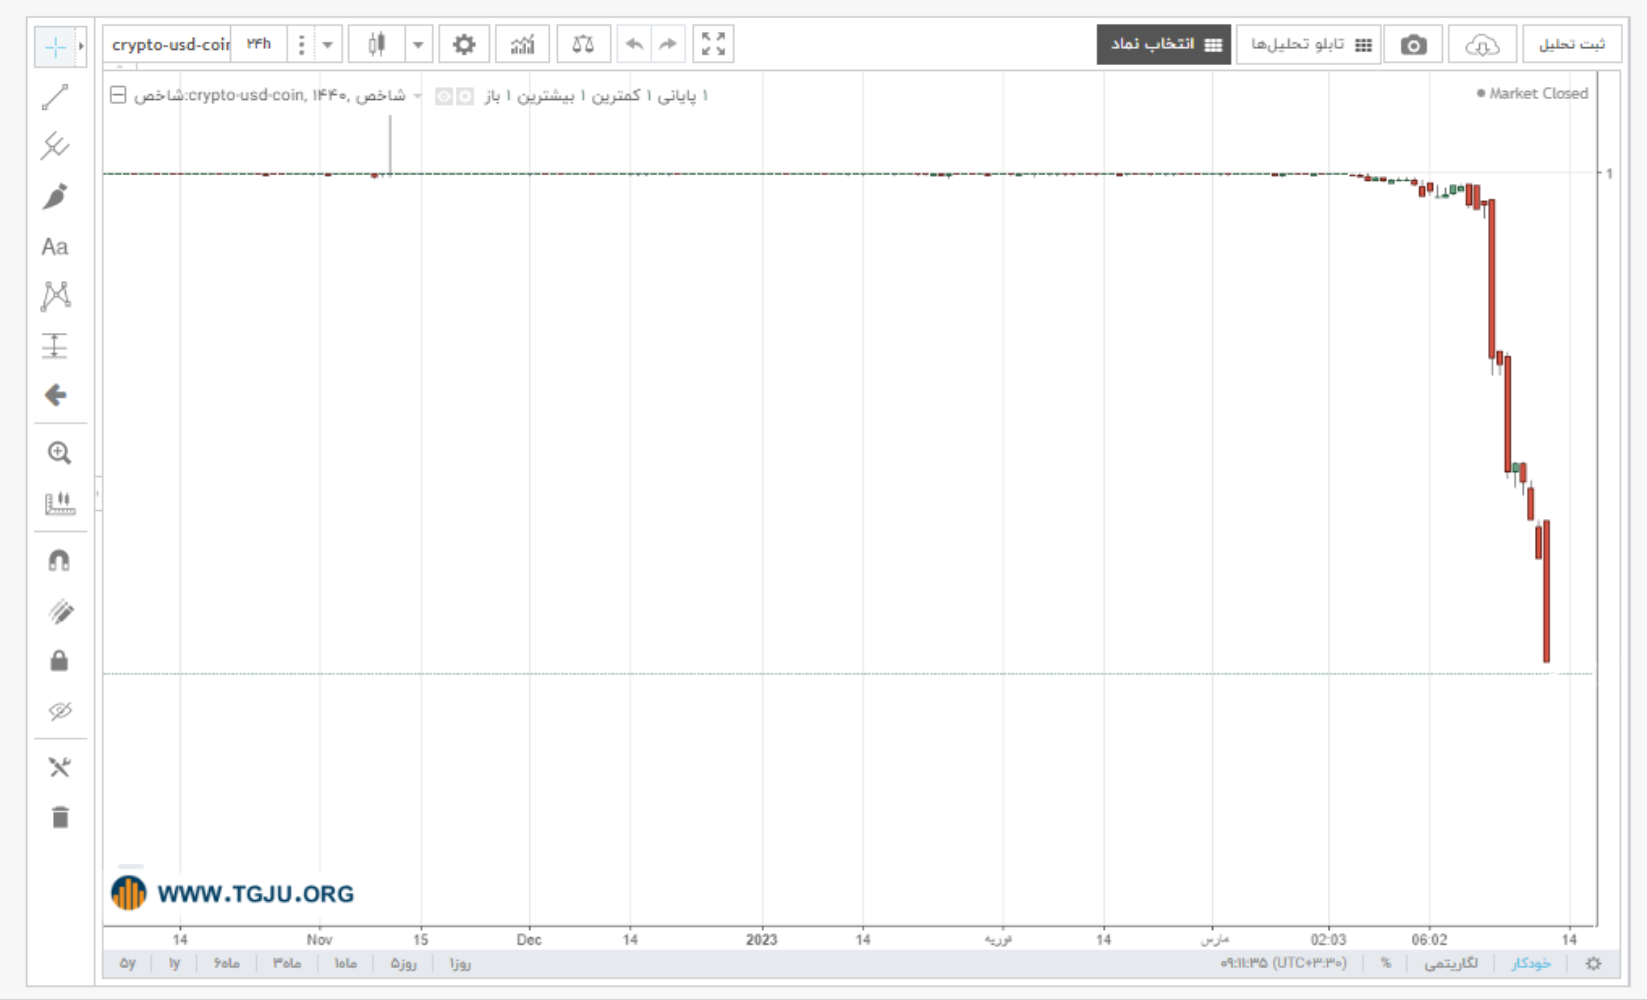Choose the pitchfork tool in left toolbar
The image size is (1647, 1000).
[55, 146]
